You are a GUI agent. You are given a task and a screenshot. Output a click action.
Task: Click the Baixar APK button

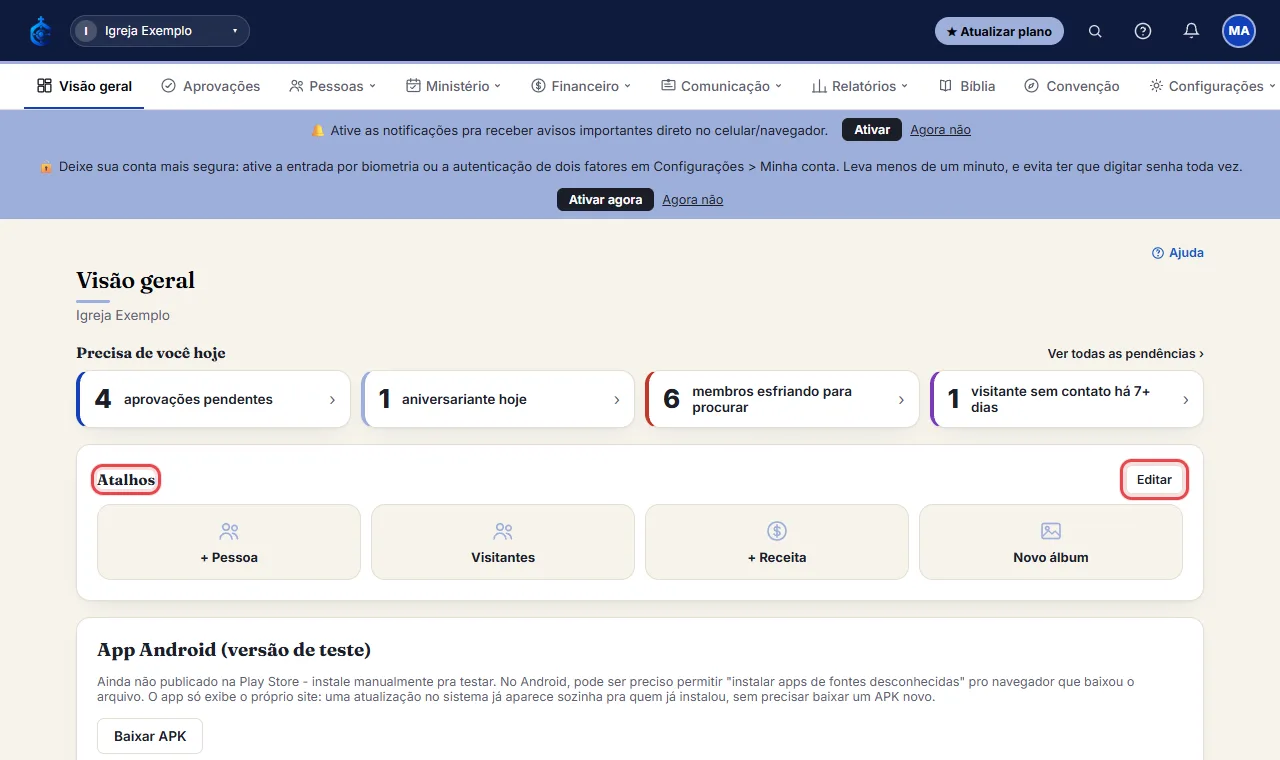point(150,736)
